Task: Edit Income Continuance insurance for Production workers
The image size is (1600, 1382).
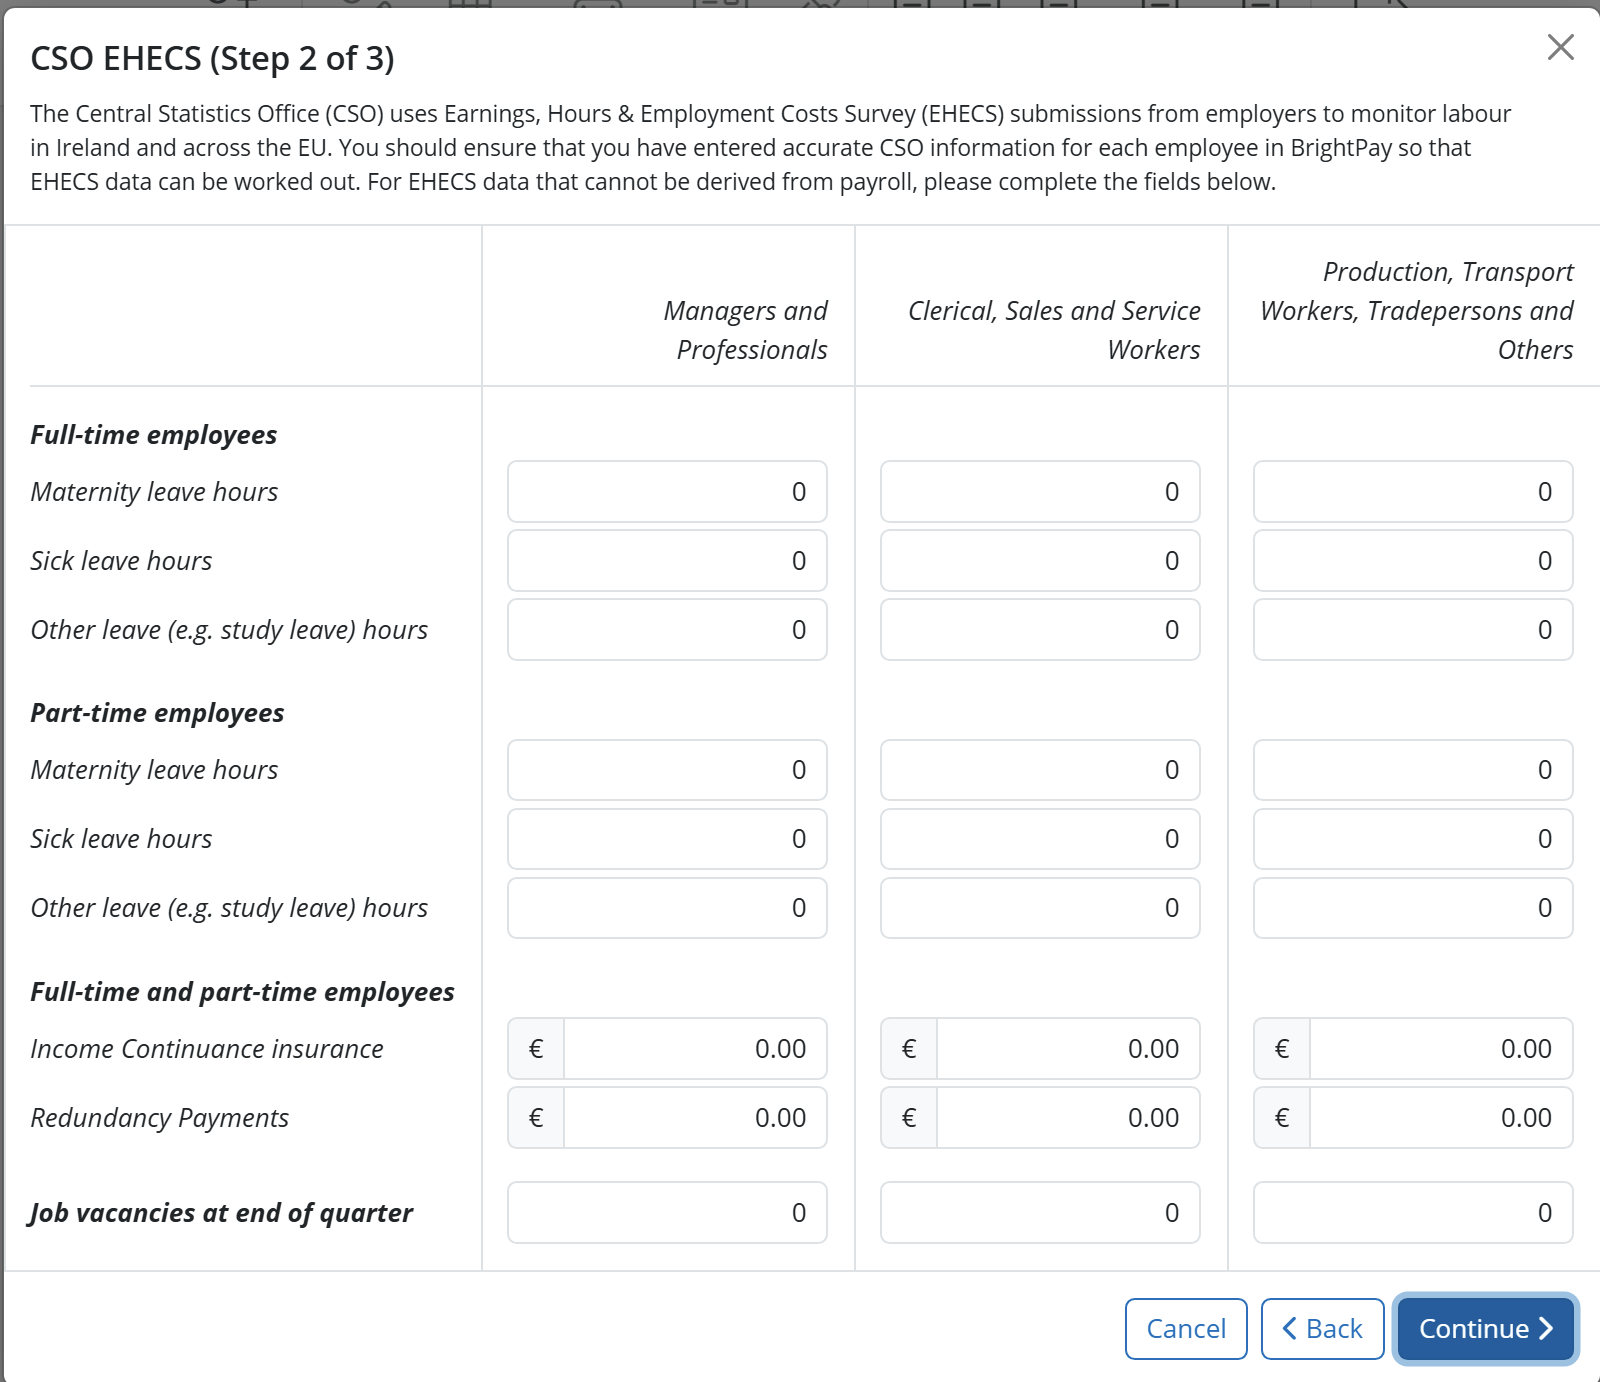Action: tap(1441, 1048)
